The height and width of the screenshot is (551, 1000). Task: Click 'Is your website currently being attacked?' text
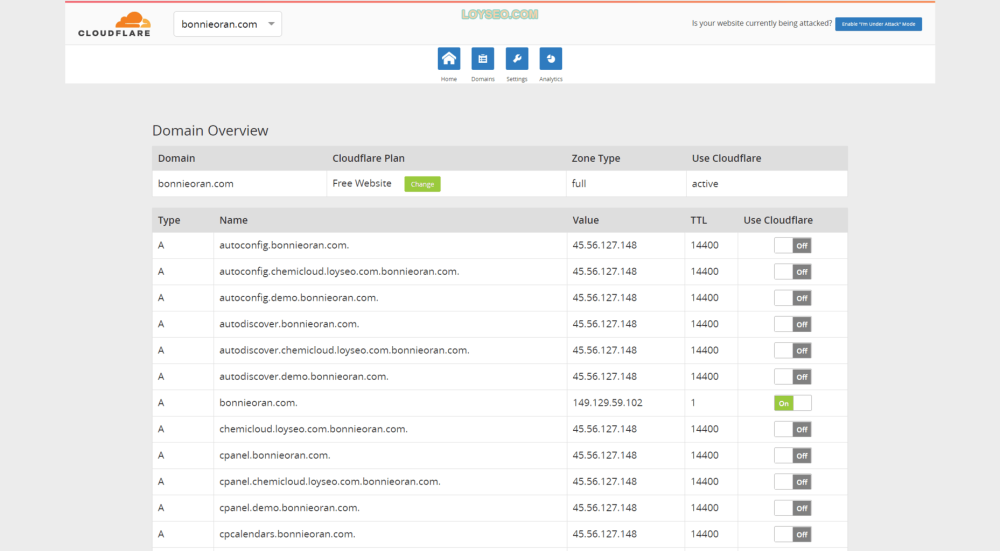[x=761, y=23]
